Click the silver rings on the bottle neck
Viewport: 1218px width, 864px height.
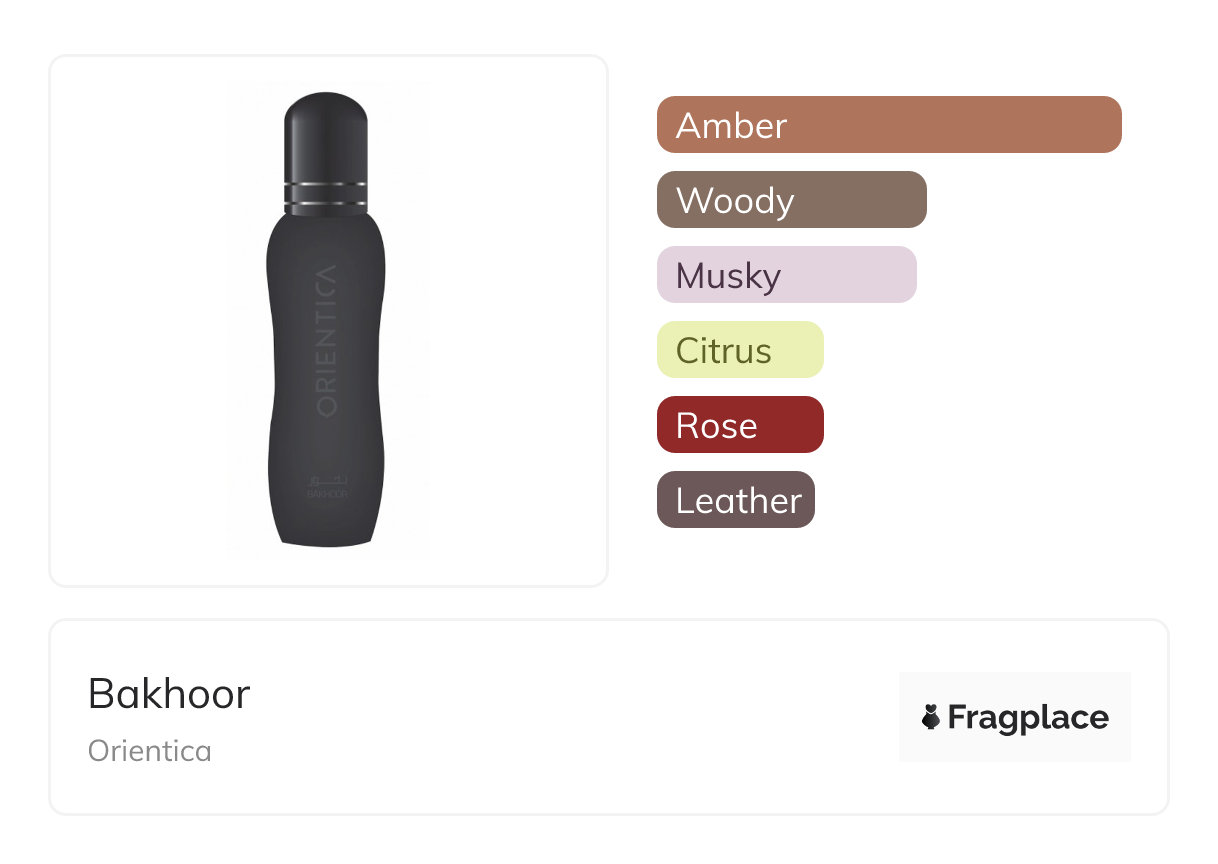(327, 196)
